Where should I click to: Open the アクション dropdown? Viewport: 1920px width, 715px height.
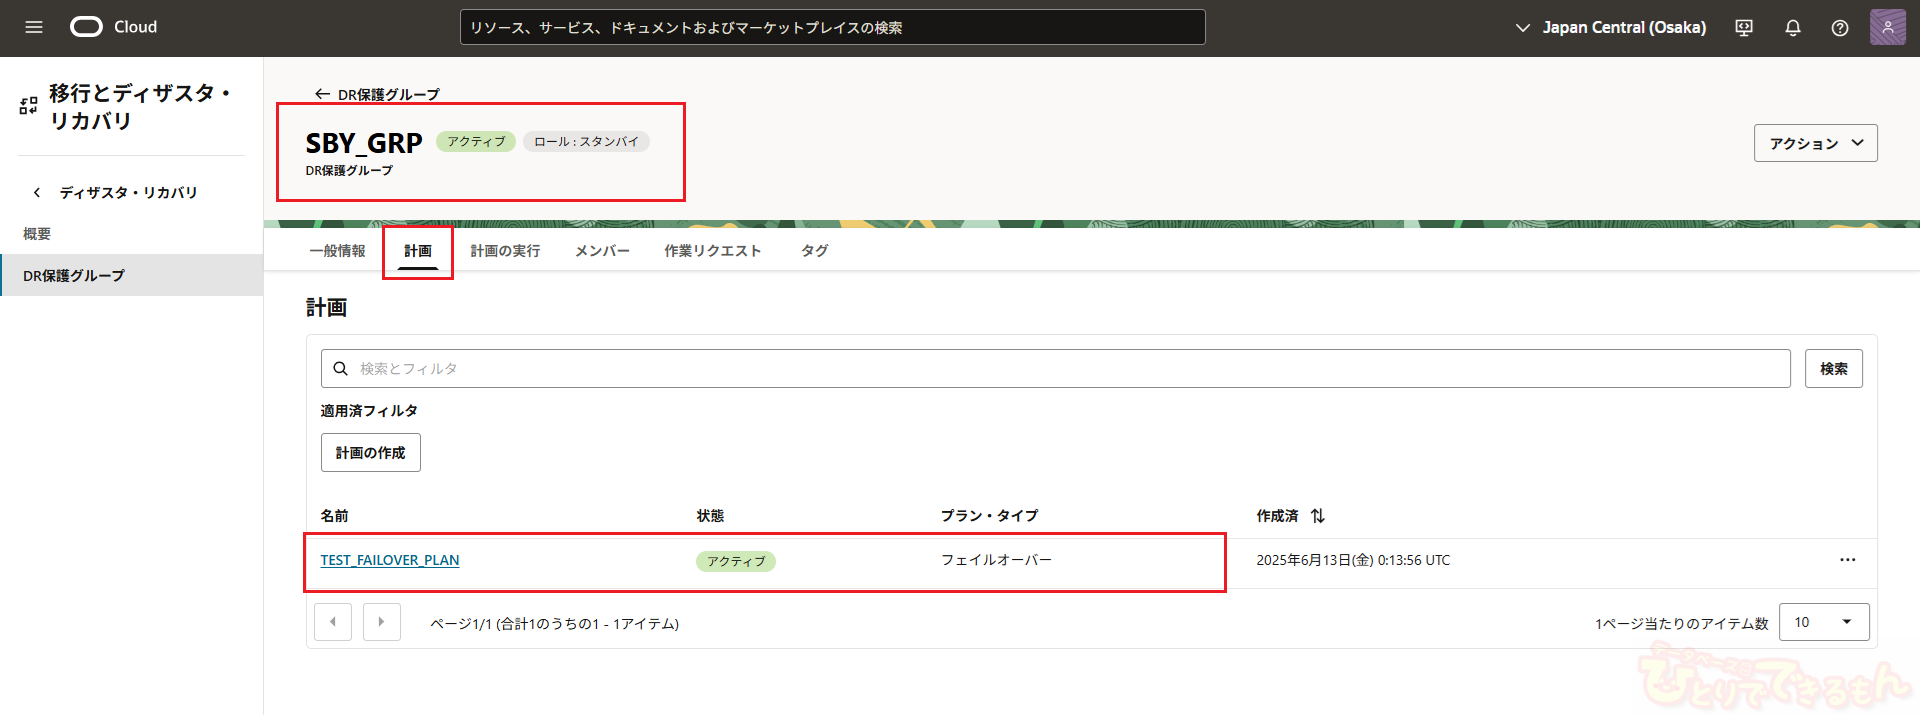[1816, 143]
